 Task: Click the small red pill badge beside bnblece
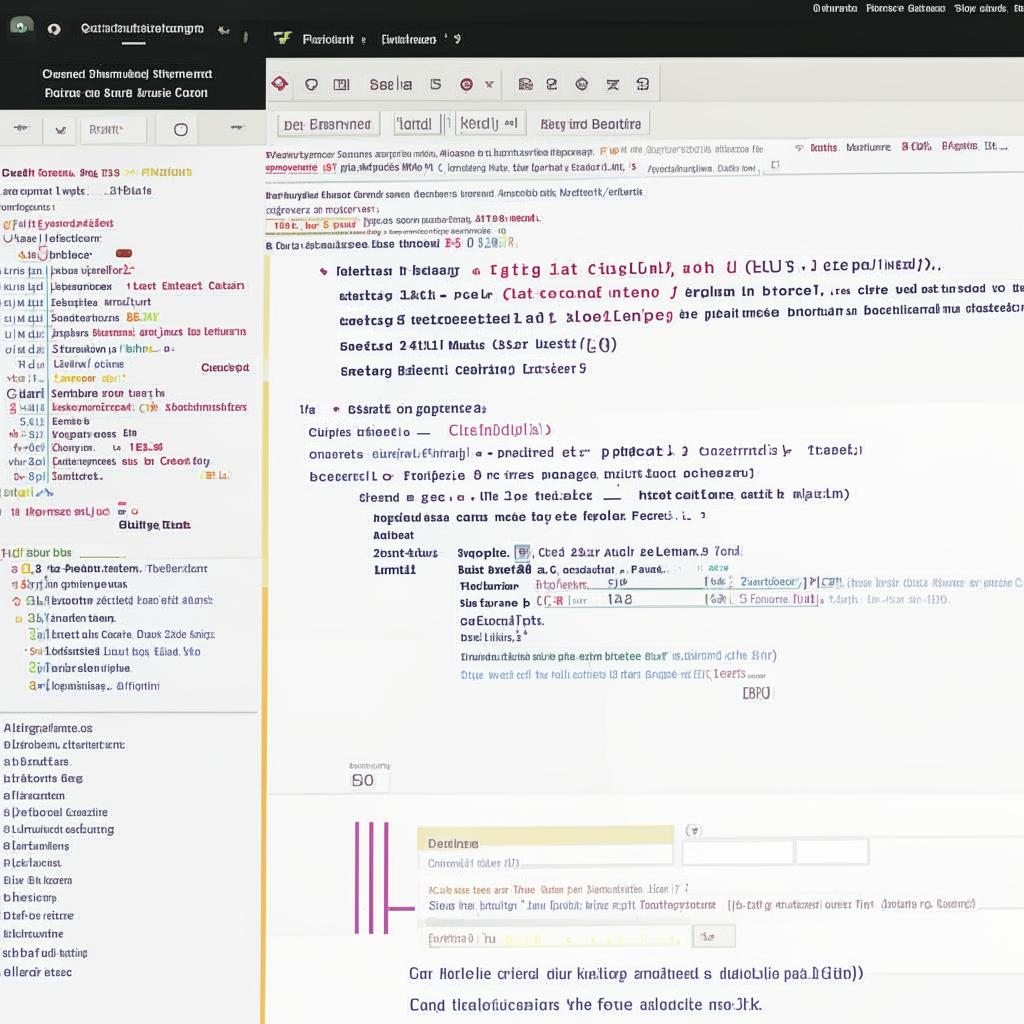[x=124, y=253]
